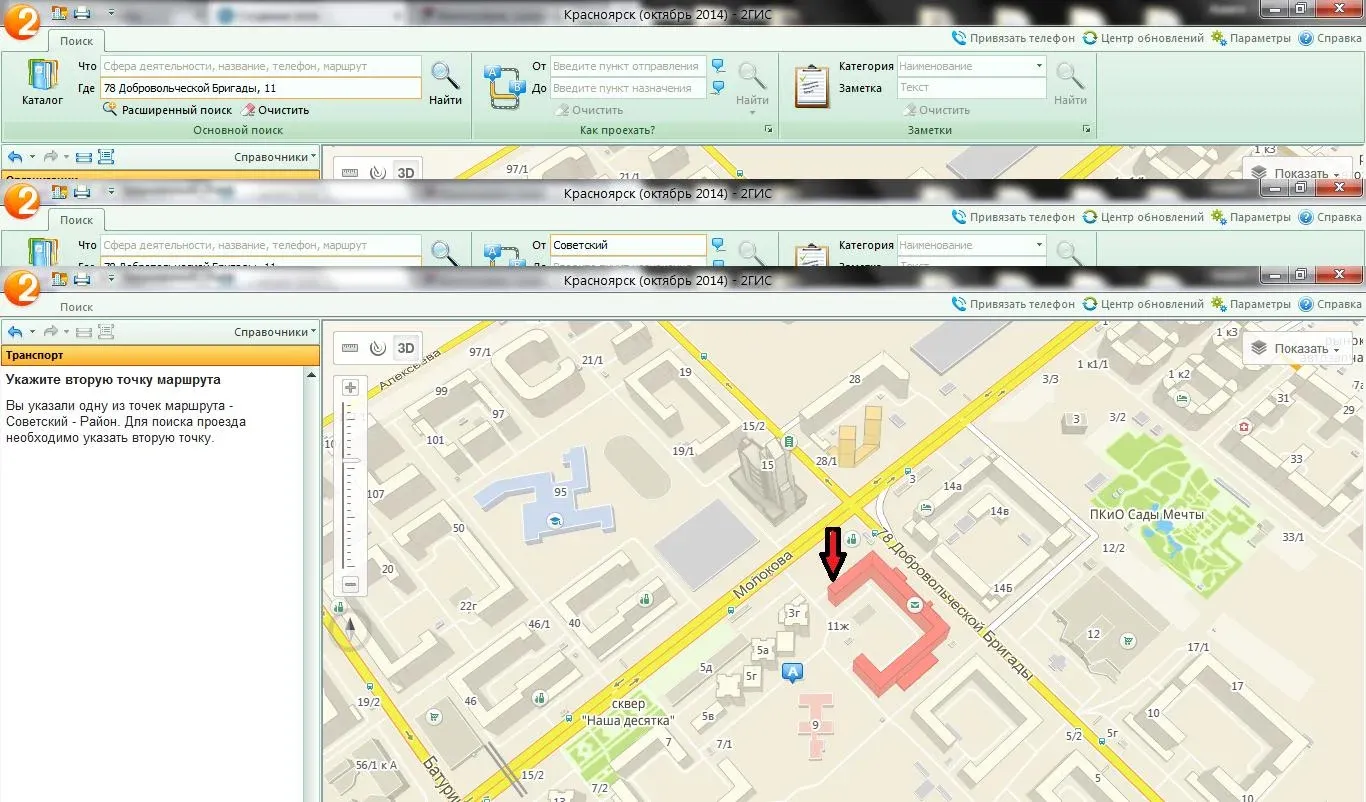
Task: Click the compass north arrow below zoom control
Action: 350,628
